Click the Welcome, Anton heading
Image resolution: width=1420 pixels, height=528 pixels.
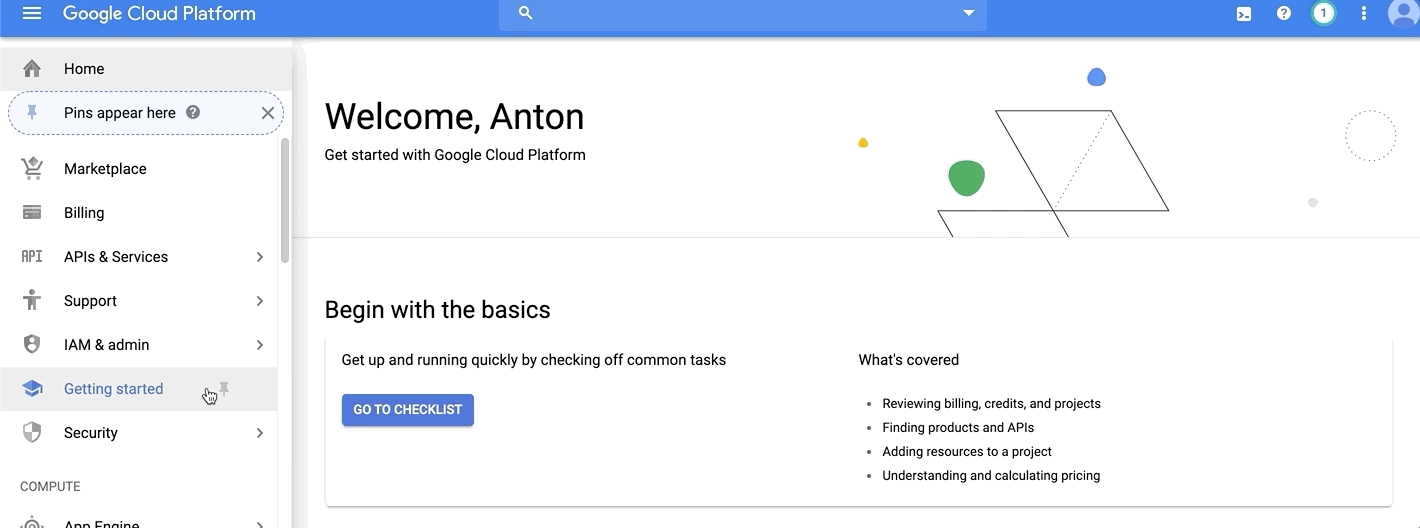coord(455,117)
